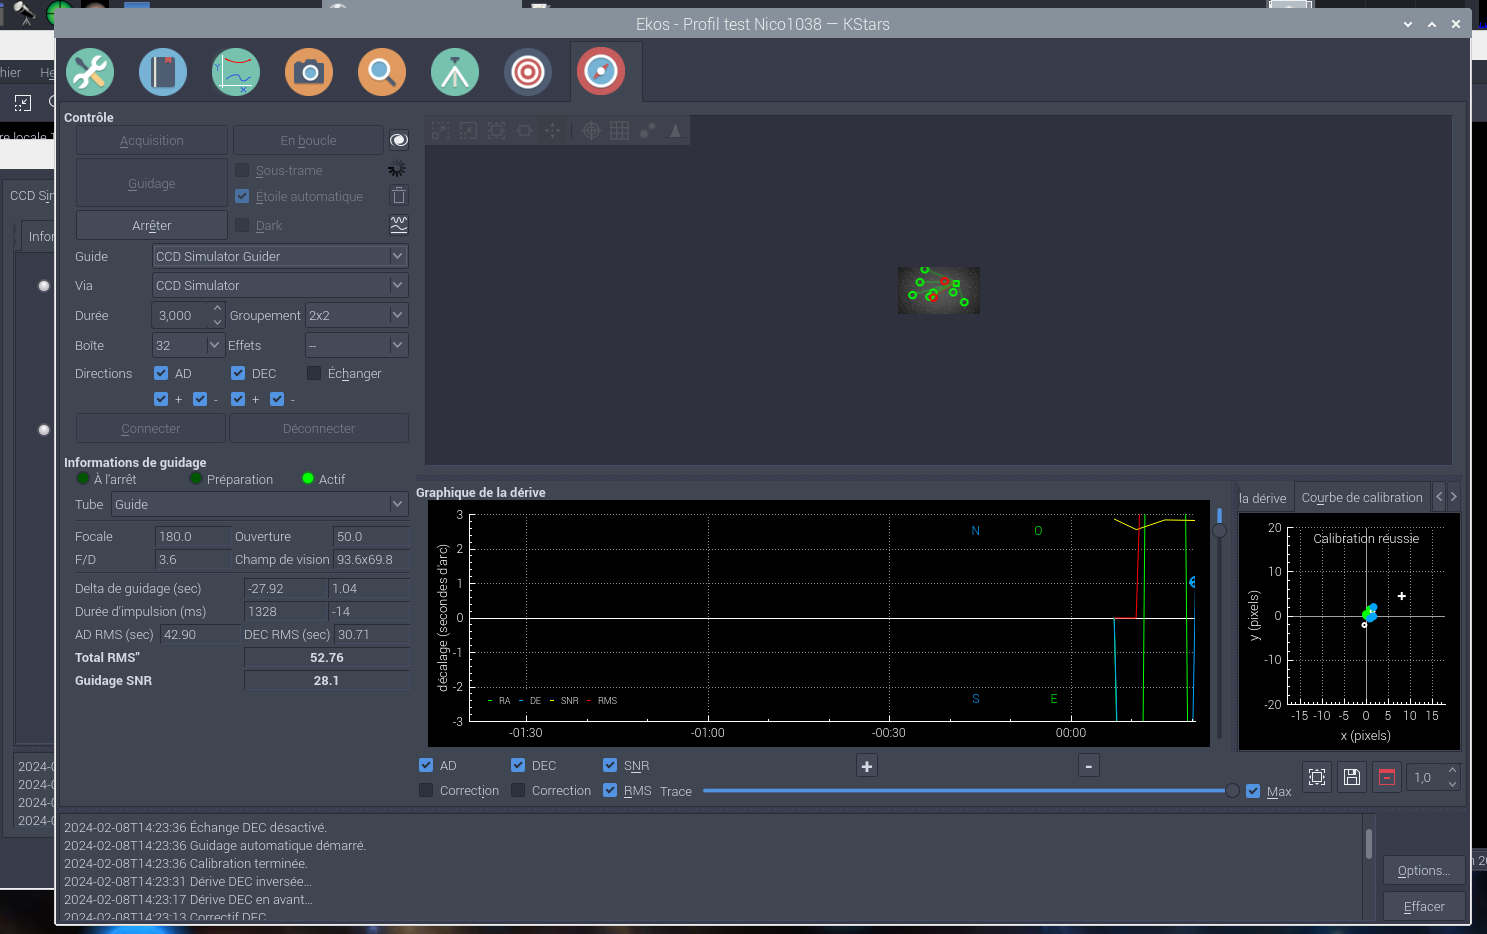Viewport: 1487px width, 934px height.
Task: Open the Mount telescope module
Action: point(455,72)
